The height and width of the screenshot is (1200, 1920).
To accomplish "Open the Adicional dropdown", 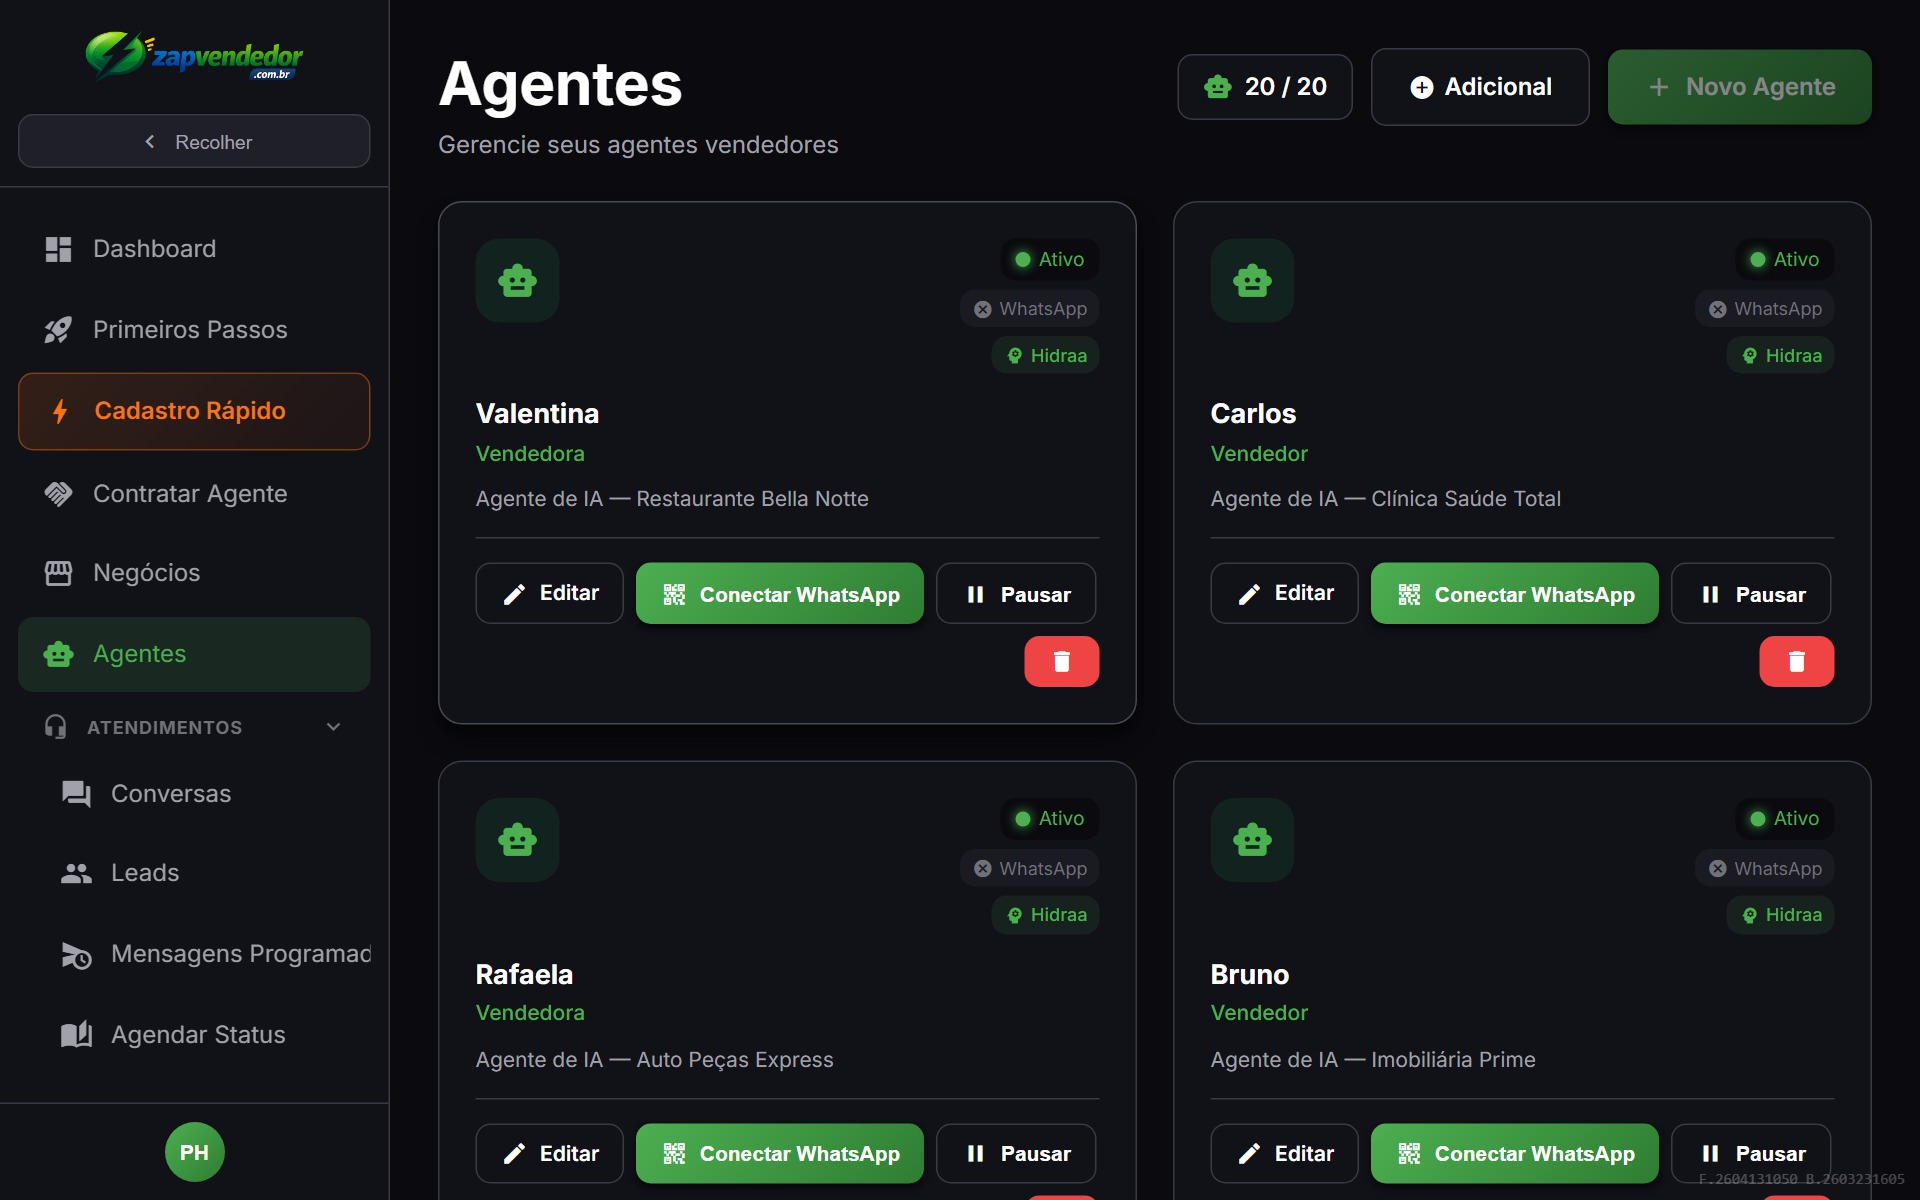I will point(1480,87).
